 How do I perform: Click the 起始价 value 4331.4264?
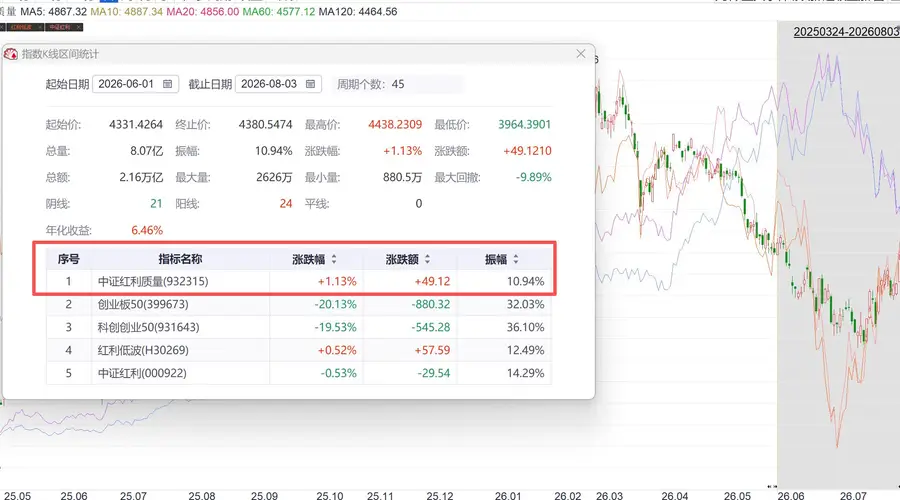tap(136, 125)
